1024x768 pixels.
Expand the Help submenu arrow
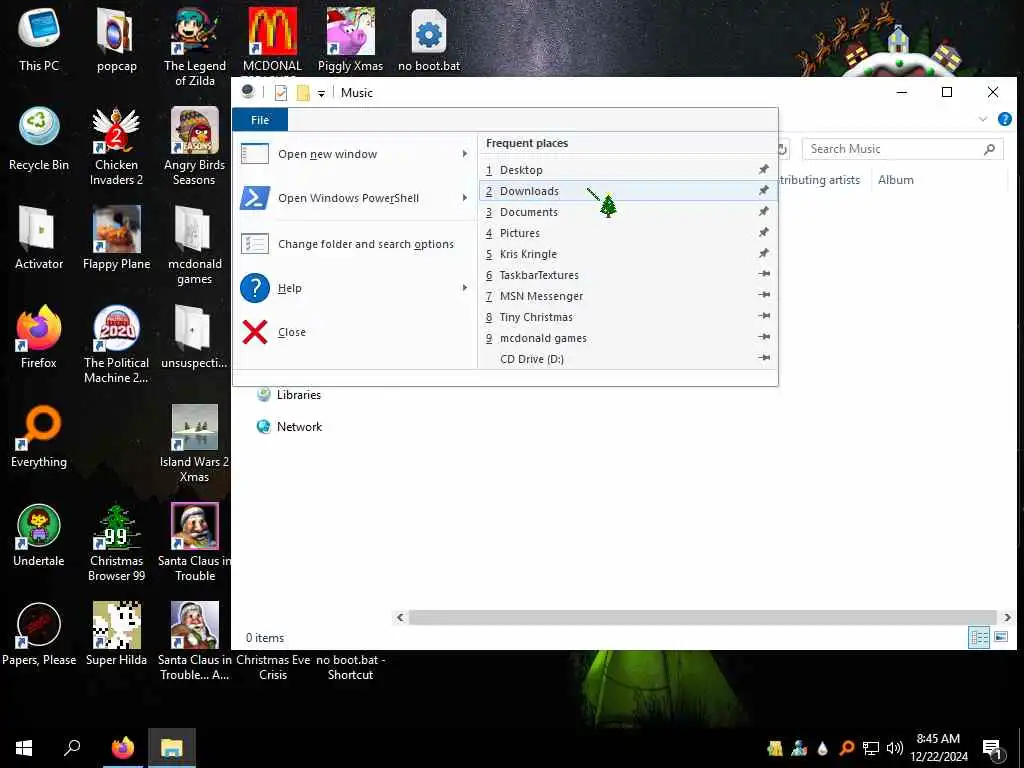(x=465, y=288)
